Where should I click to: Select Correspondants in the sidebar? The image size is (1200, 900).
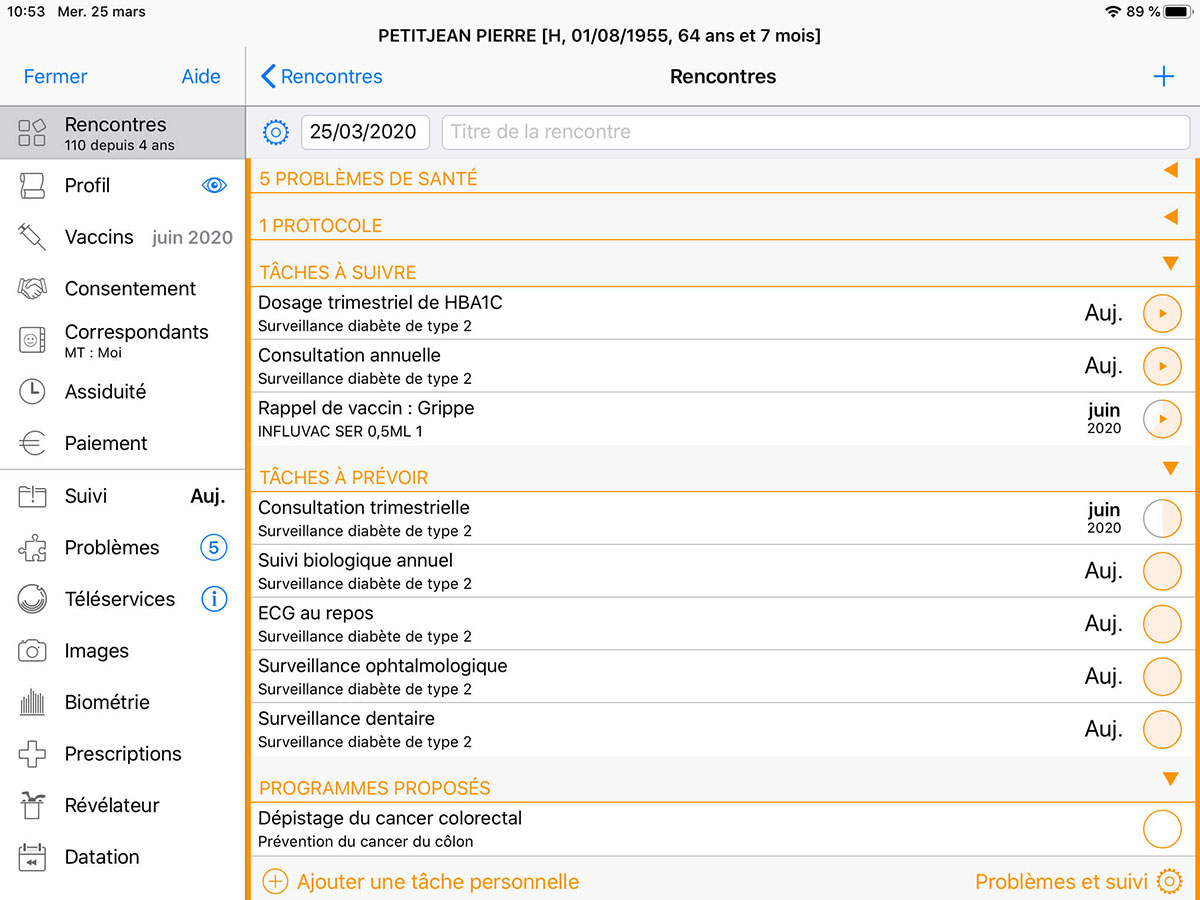136,339
